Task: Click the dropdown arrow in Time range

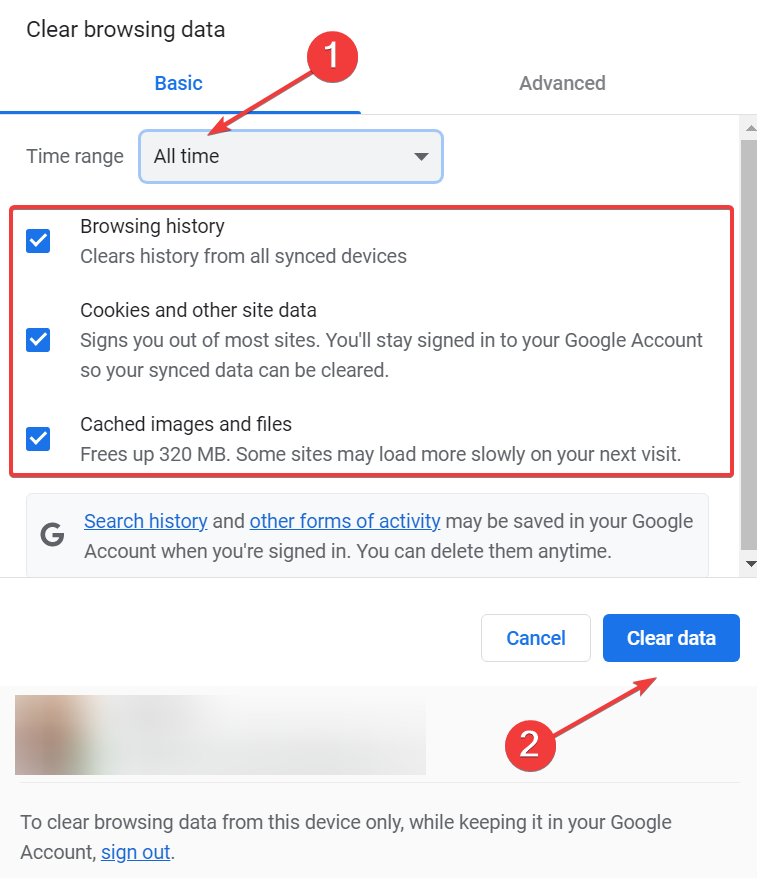Action: [x=421, y=157]
